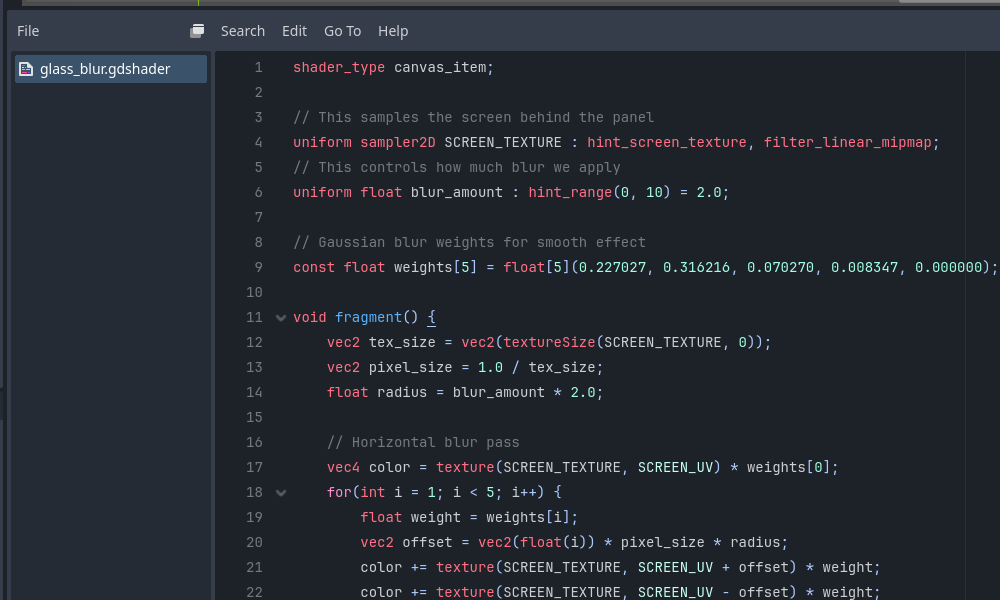Click 'hint_range' on line 6

coord(570,193)
